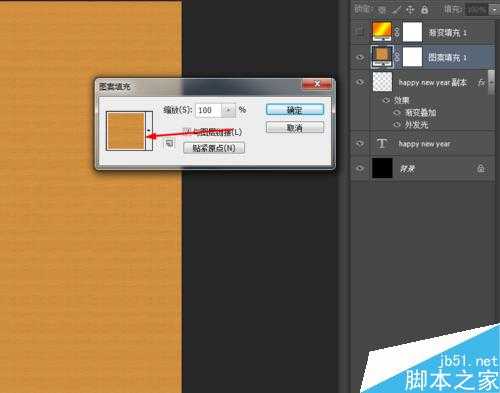Screen dimensions: 500x393
Task: Toggle the 渐变叠加 effect visibility
Action: point(397,113)
